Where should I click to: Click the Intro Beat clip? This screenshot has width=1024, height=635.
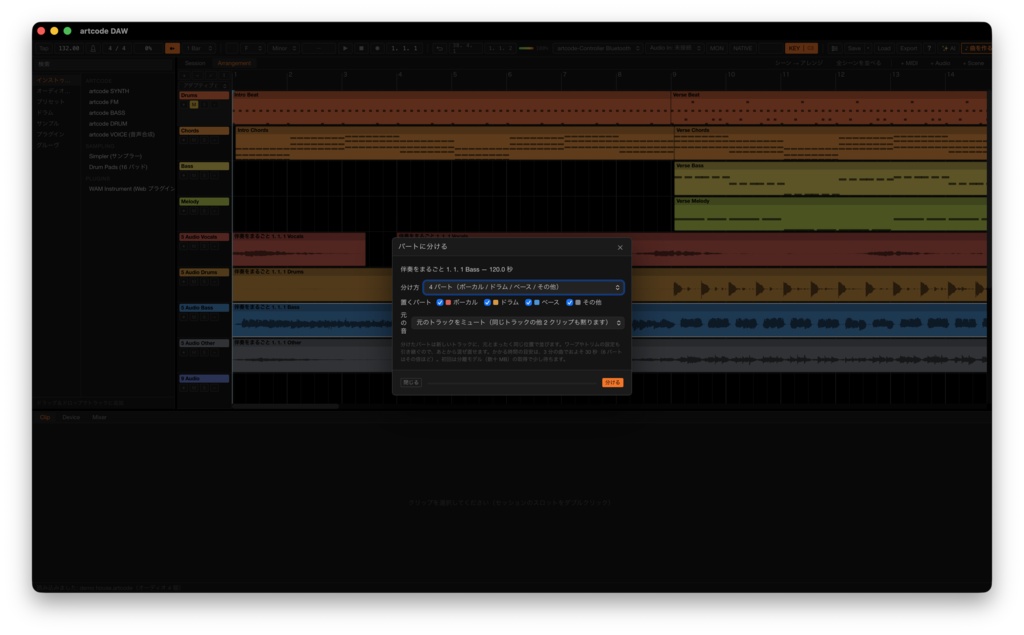pyautogui.click(x=451, y=108)
